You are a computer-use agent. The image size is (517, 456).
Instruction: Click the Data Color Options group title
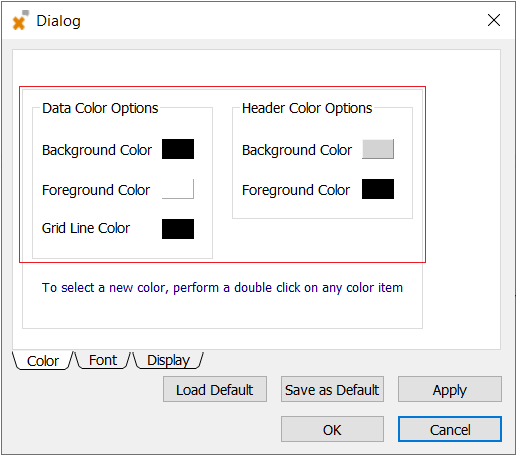(x=100, y=108)
